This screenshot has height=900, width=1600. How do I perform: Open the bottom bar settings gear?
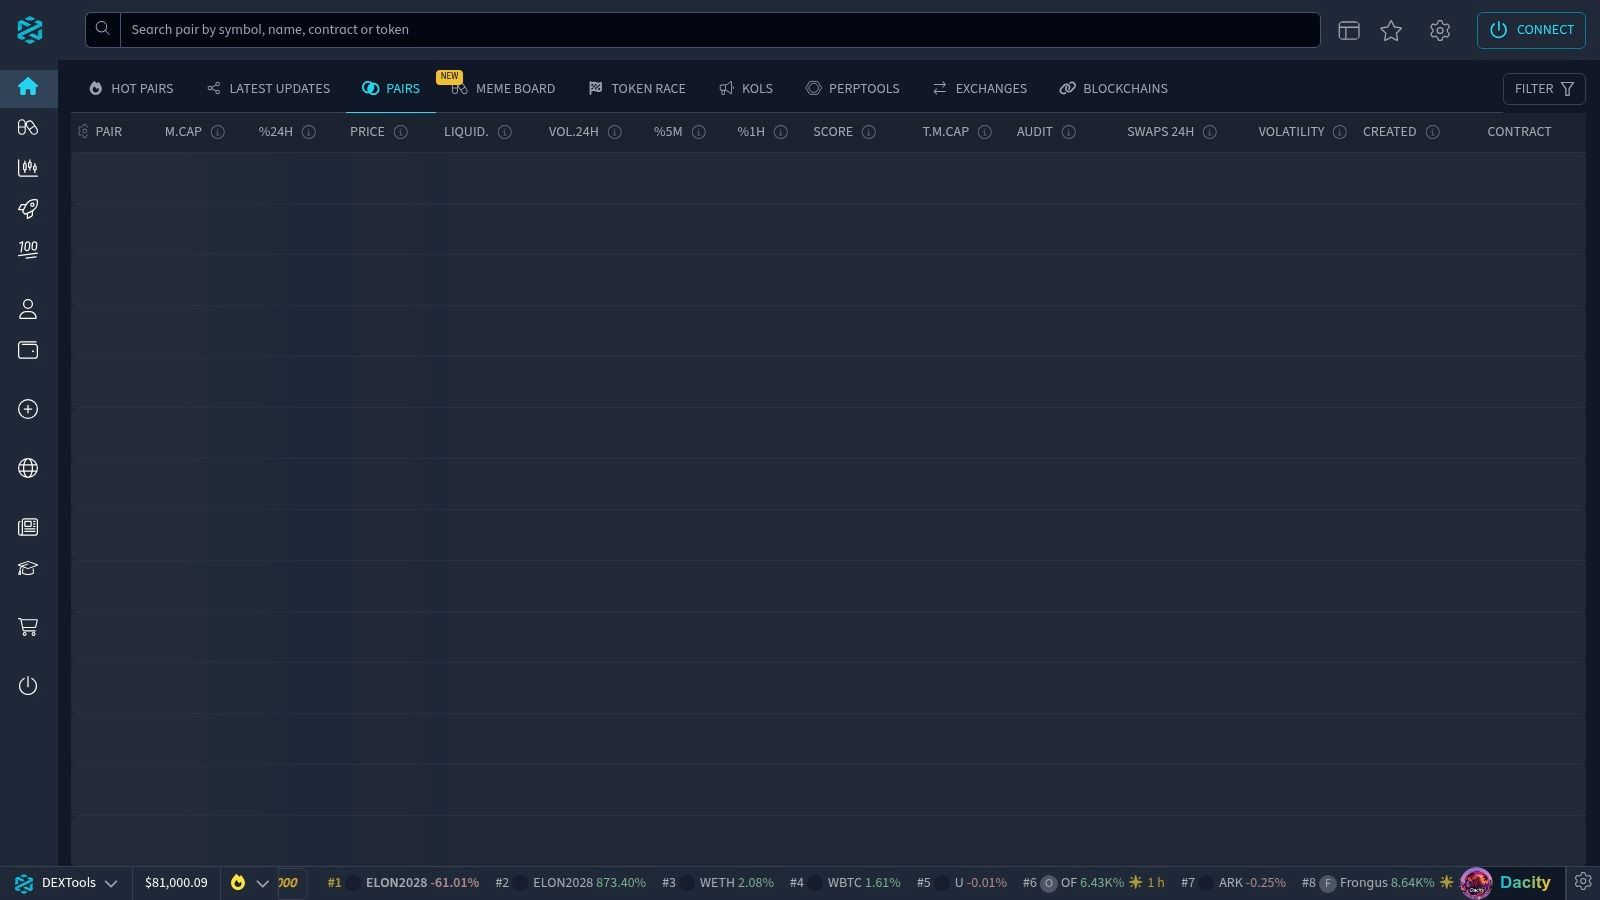(x=1583, y=881)
